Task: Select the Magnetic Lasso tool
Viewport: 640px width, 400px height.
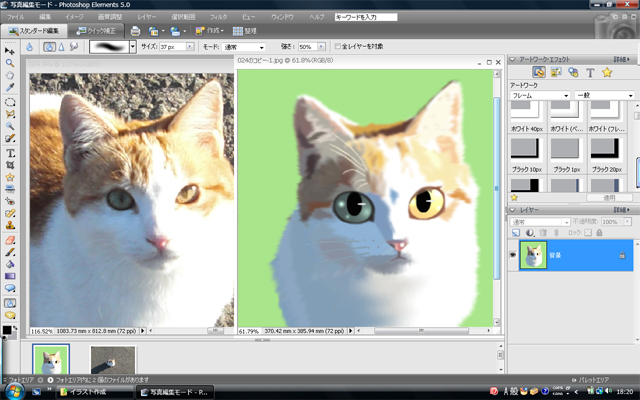Action: coord(10,114)
